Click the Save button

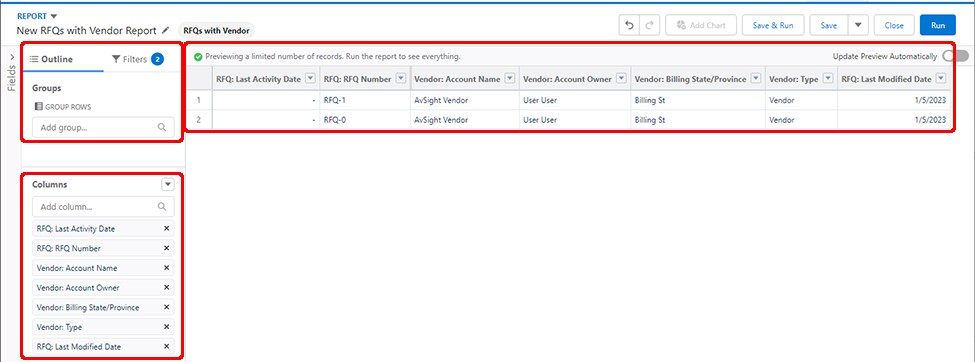(x=829, y=26)
